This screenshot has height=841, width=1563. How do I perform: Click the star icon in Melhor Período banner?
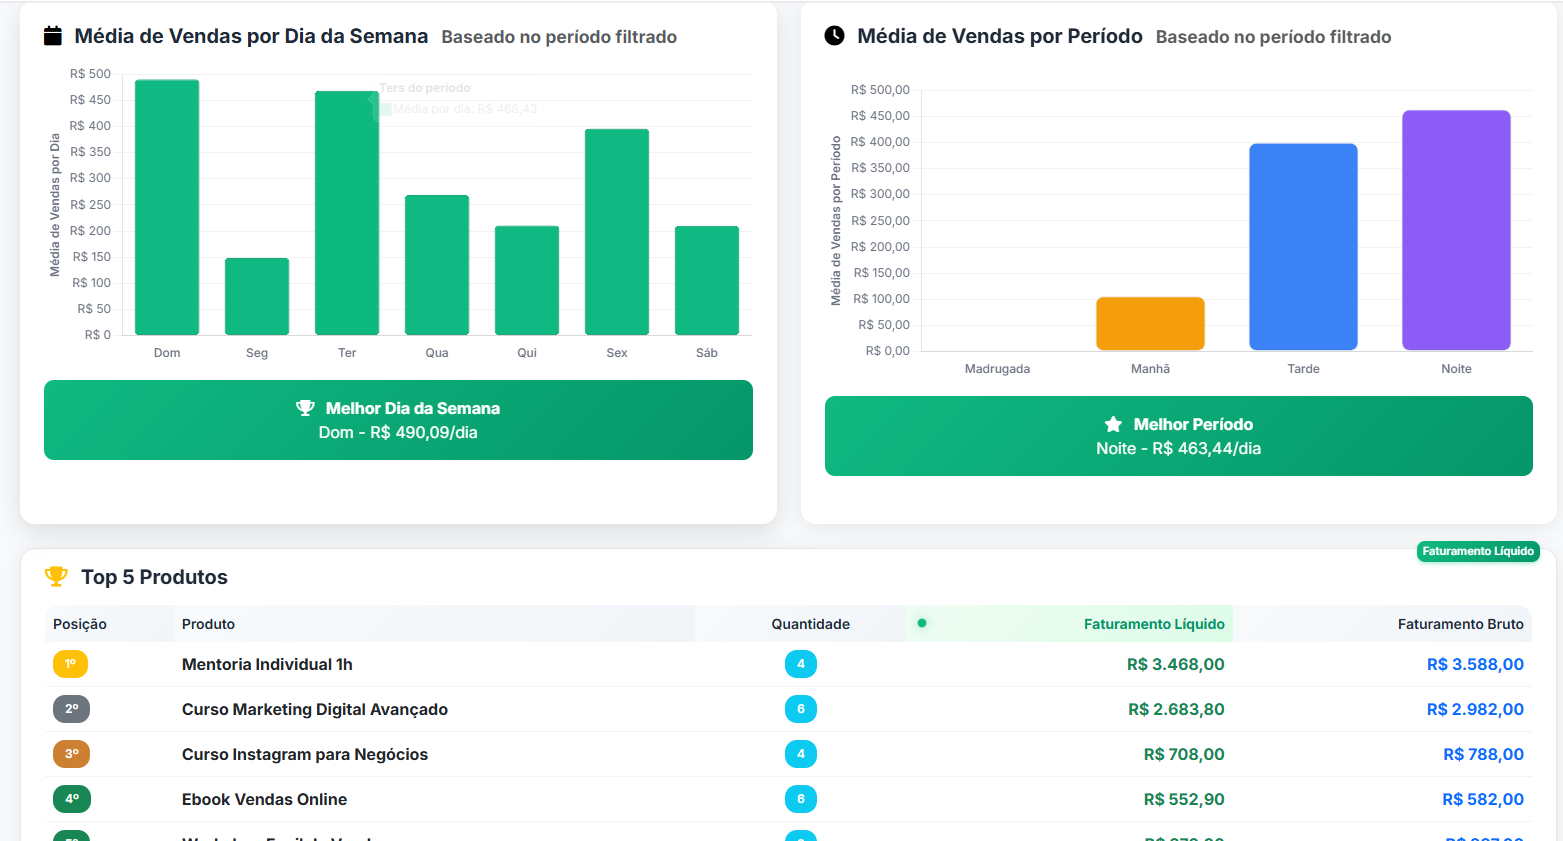pos(1113,424)
